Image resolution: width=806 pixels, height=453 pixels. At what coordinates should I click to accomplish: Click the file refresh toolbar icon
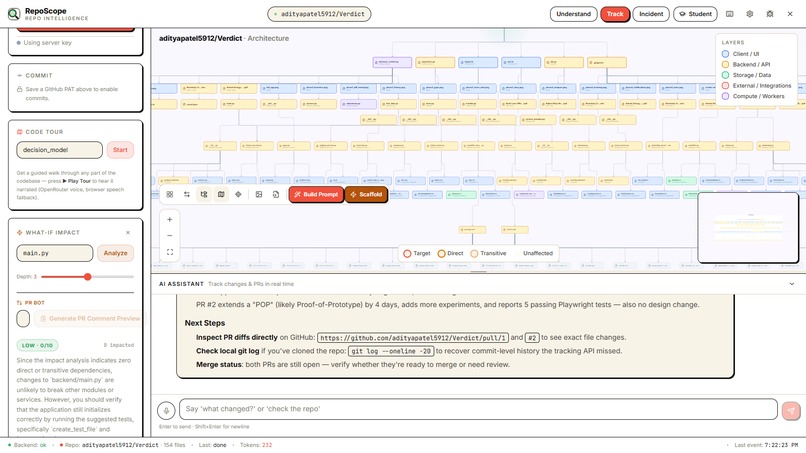click(x=276, y=194)
